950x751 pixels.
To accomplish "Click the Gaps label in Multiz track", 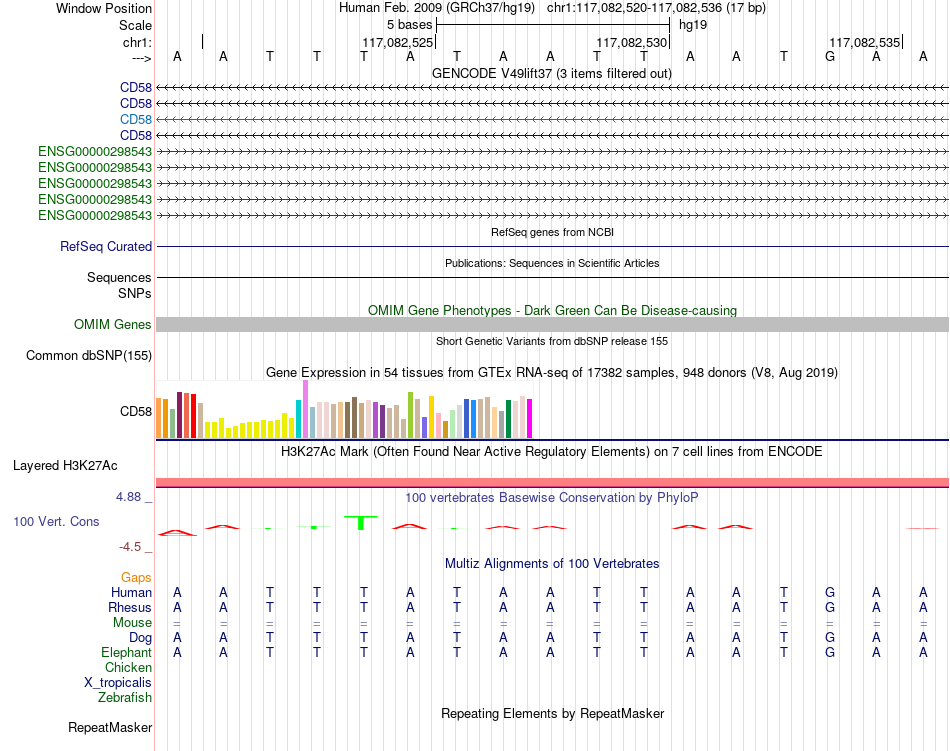I will click(x=136, y=577).
